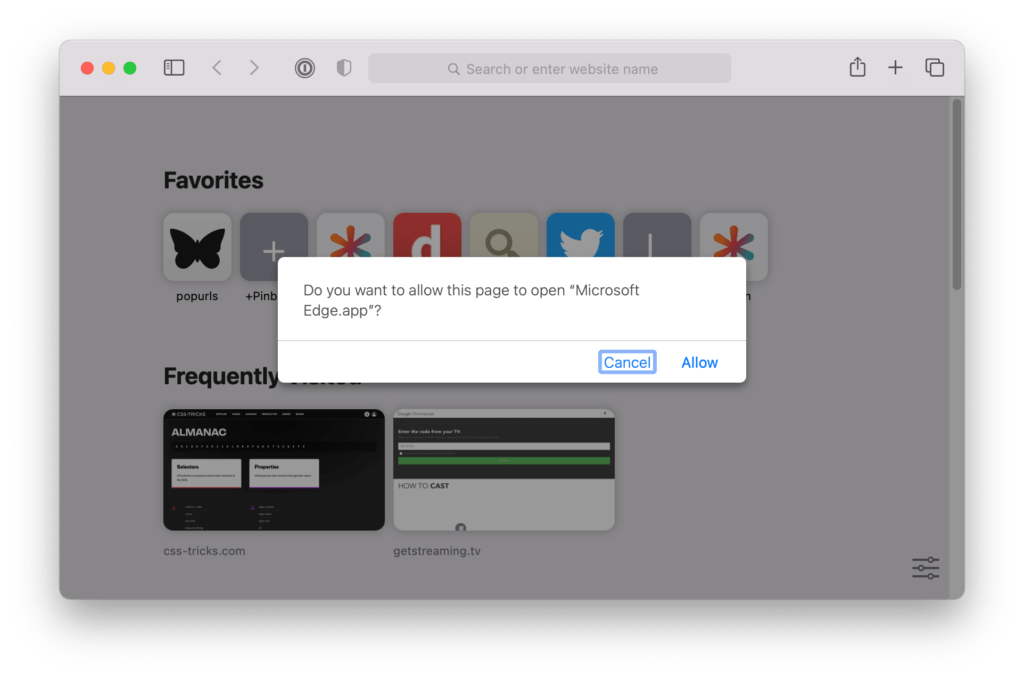
Task: Open the css-tricks.com Almanac thumbnail
Action: pyautogui.click(x=274, y=470)
